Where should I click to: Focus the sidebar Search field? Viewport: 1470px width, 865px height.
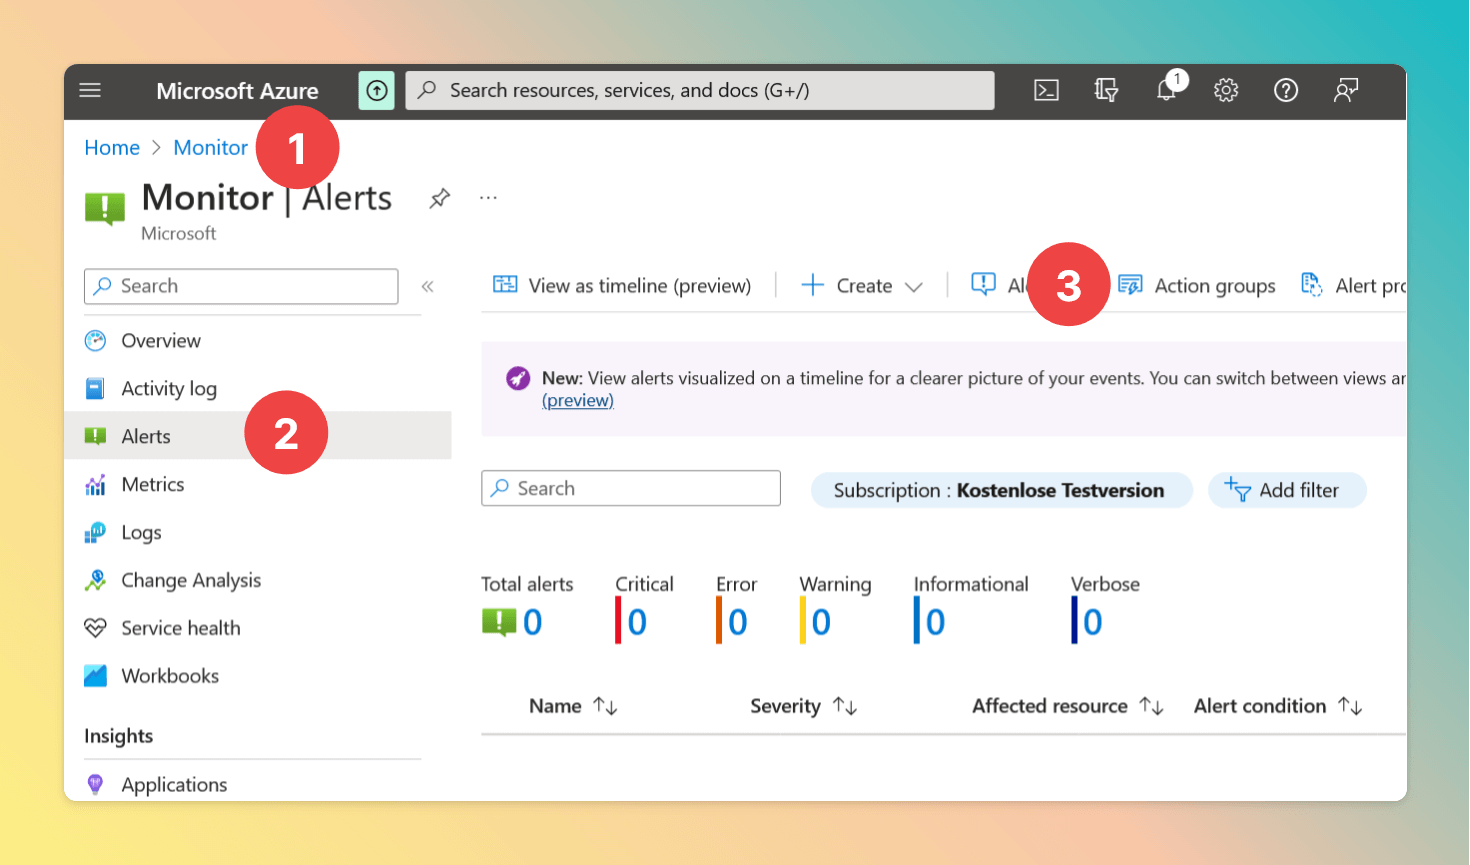241,286
